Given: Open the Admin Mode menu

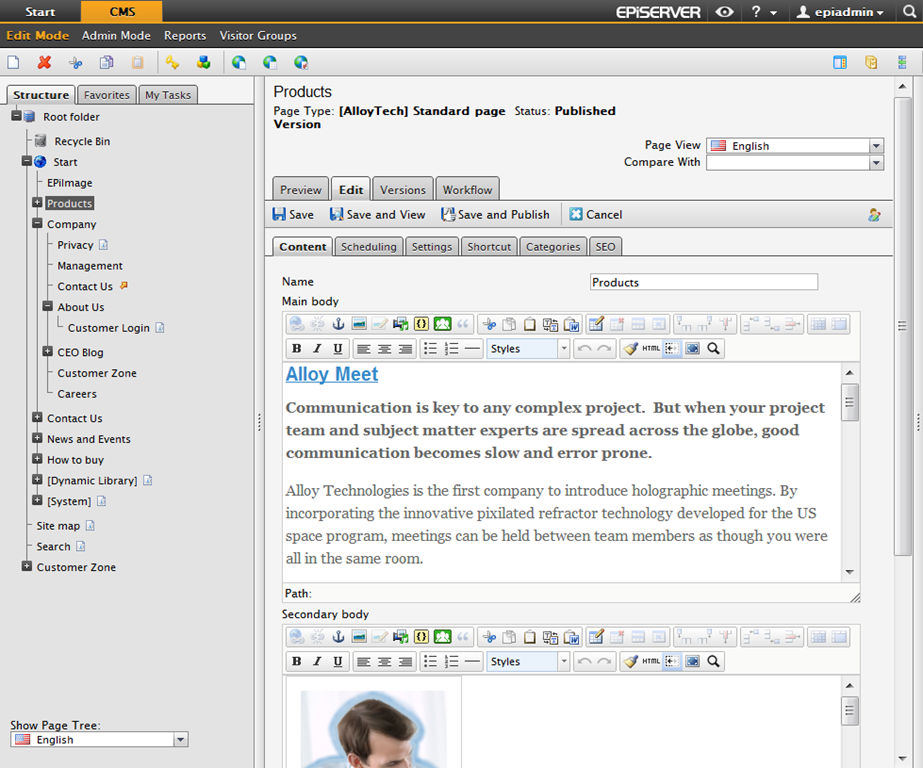Looking at the screenshot, I should [x=116, y=36].
